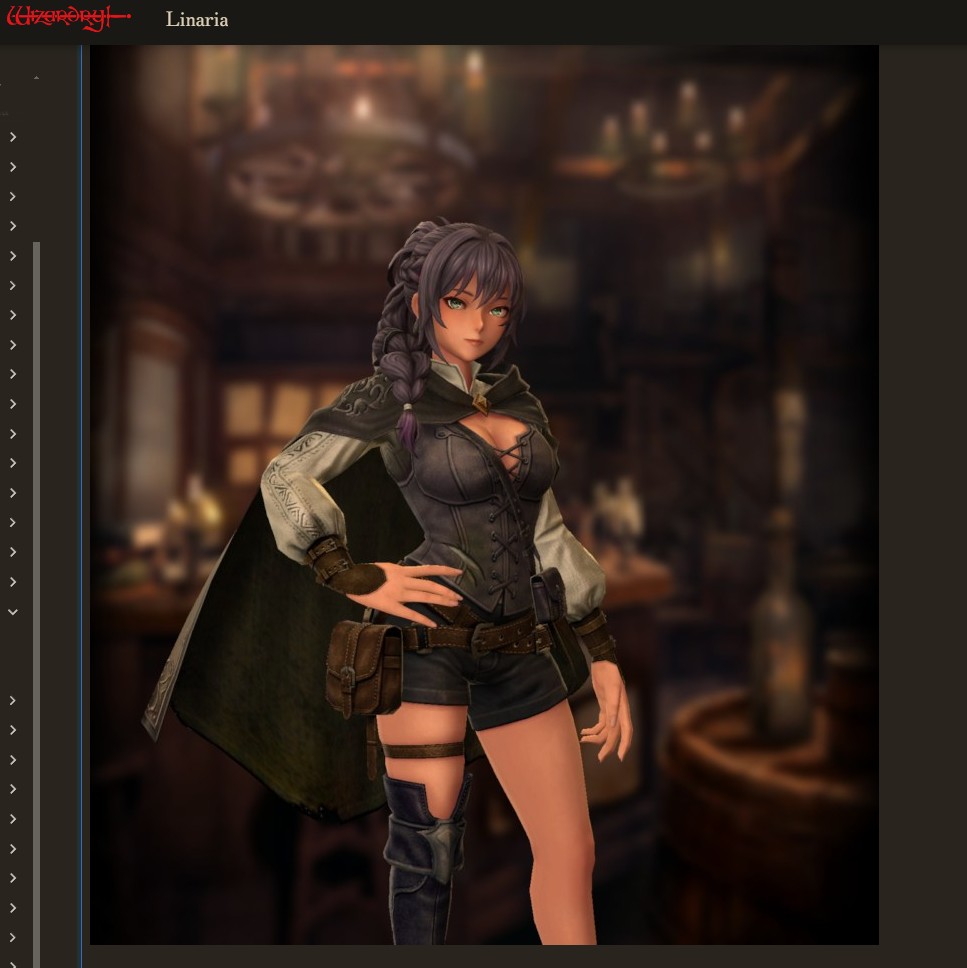Open the Linaria character artwork image
This screenshot has width=967, height=968.
click(484, 494)
